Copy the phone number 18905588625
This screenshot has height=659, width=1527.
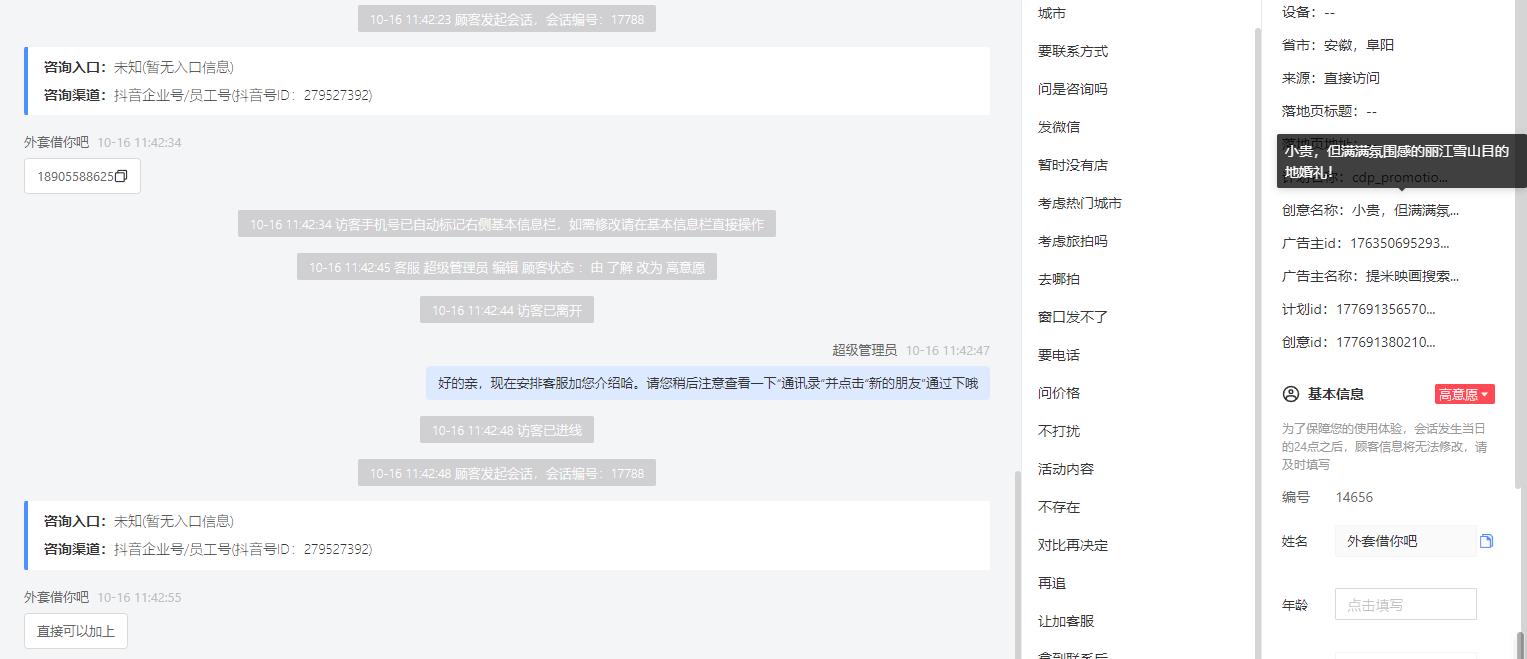121,176
